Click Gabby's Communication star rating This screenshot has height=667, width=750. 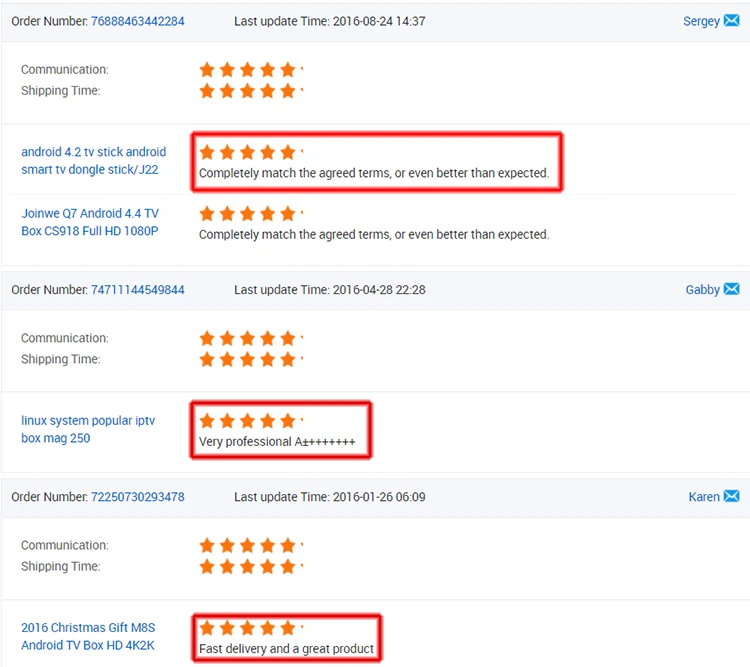tap(251, 338)
